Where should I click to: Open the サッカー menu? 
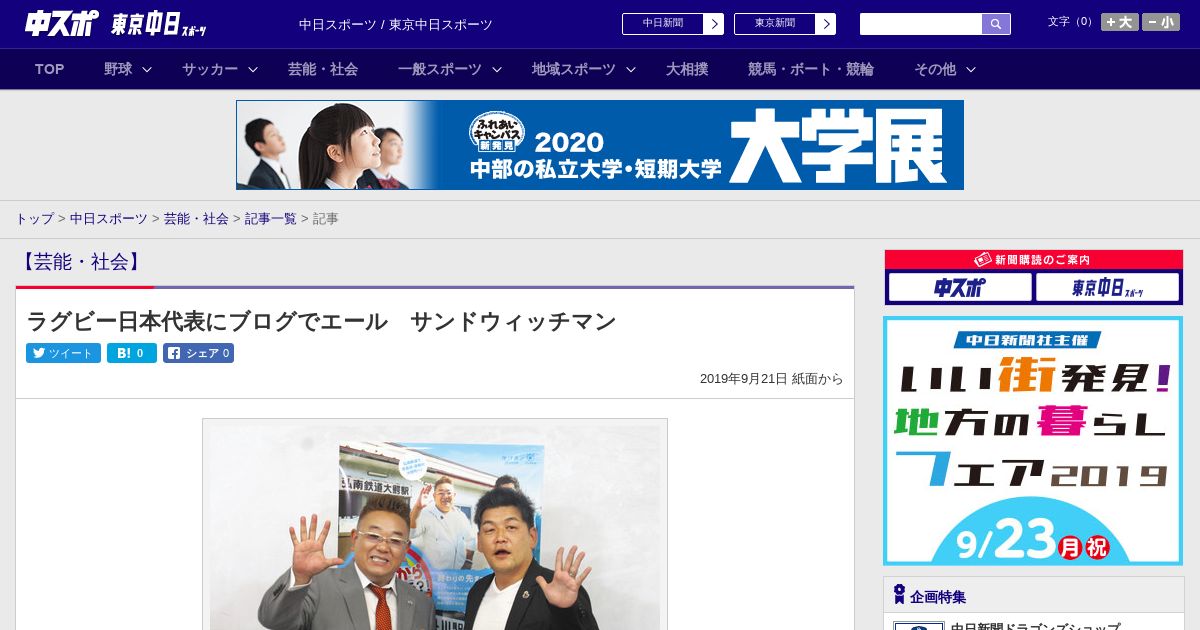pyautogui.click(x=210, y=69)
